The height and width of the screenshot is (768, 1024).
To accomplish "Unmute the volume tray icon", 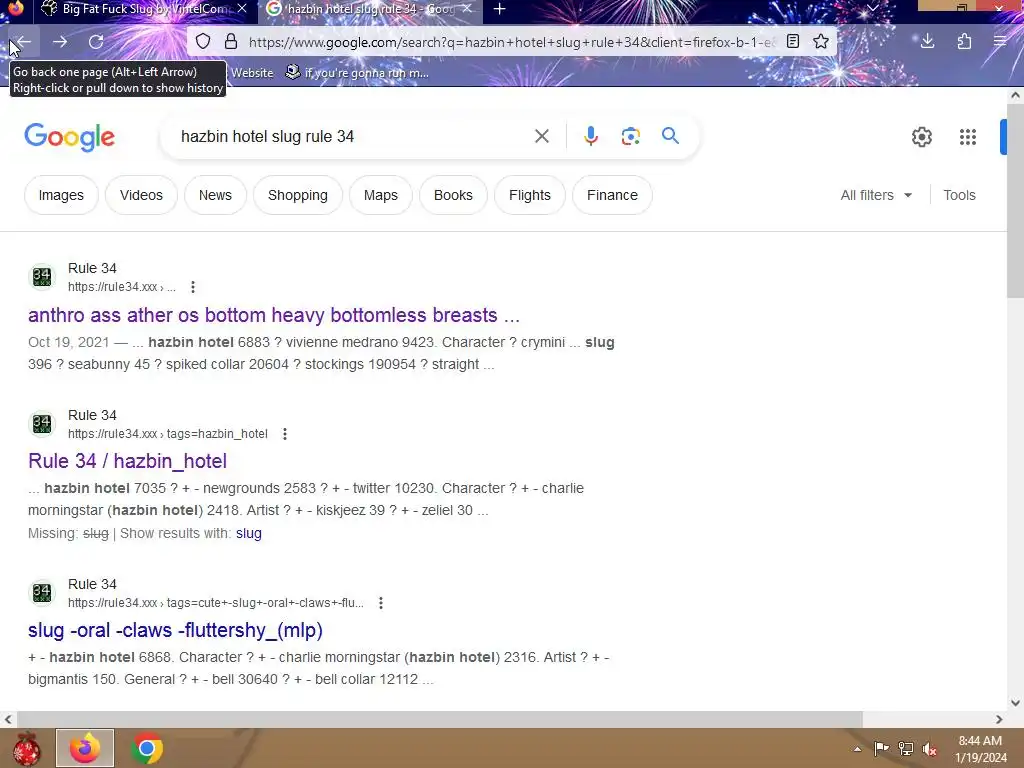I will (930, 749).
